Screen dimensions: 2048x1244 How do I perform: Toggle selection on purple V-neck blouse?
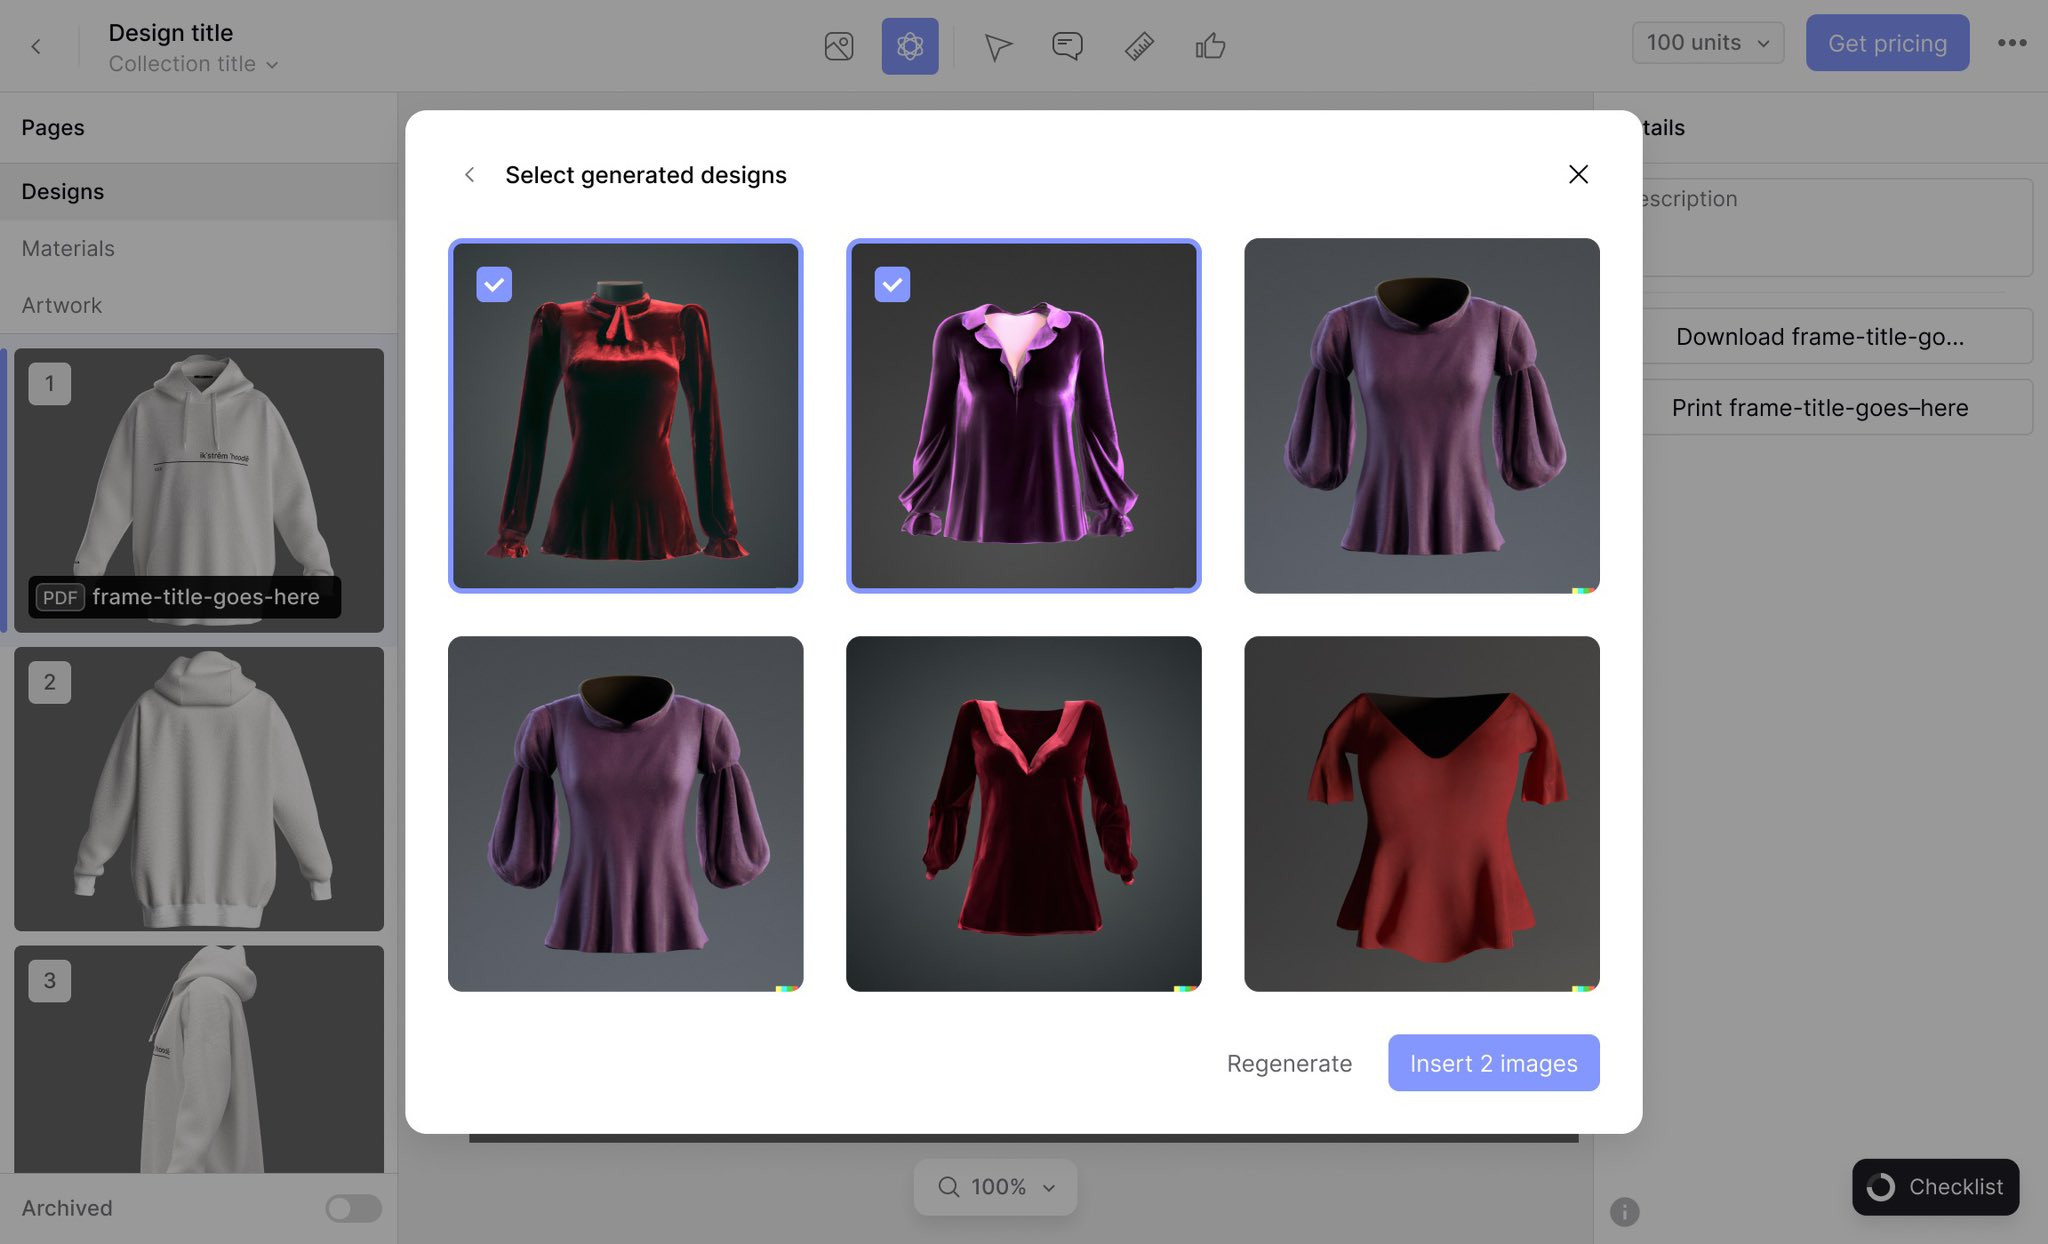pos(1024,414)
